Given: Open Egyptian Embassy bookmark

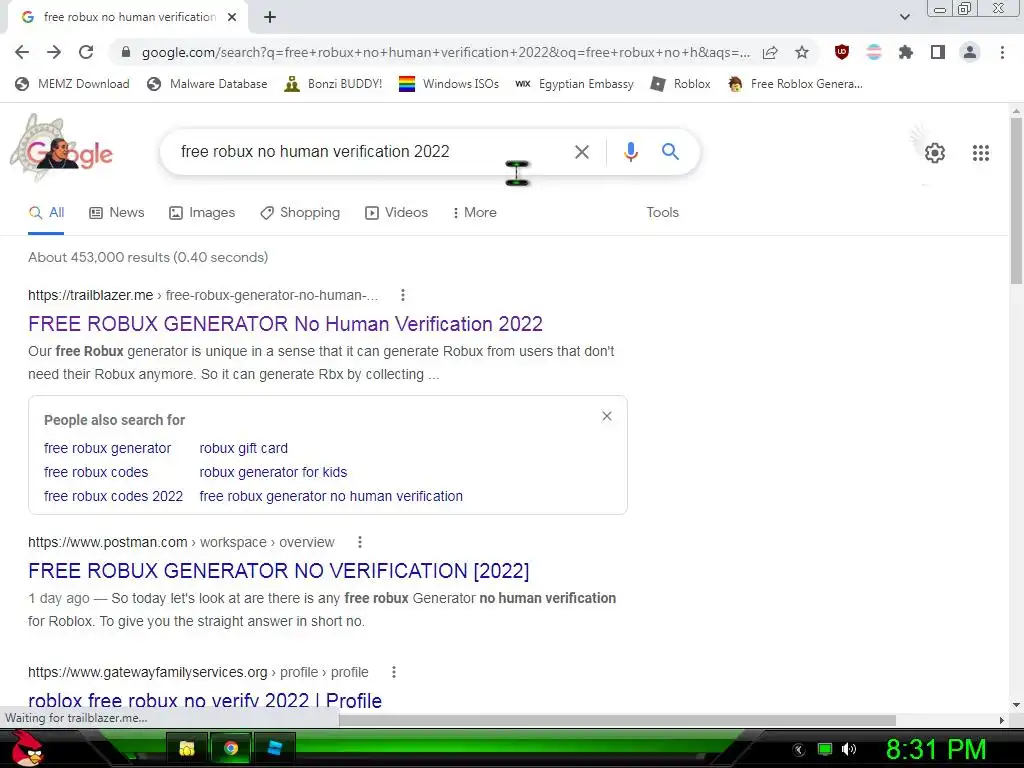Looking at the screenshot, I should [575, 84].
